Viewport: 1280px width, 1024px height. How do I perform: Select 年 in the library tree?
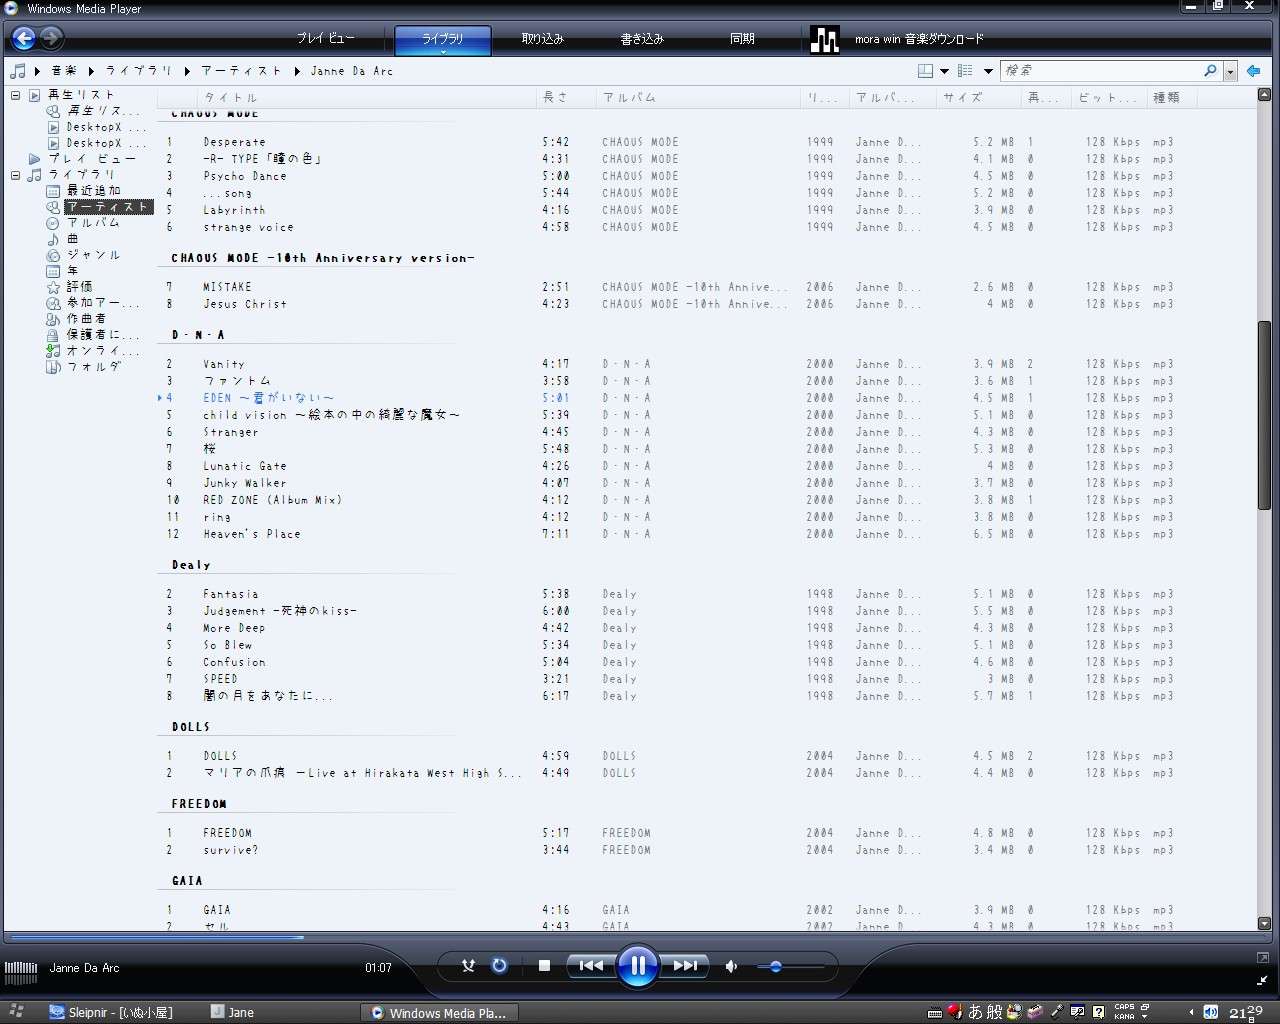(72, 271)
